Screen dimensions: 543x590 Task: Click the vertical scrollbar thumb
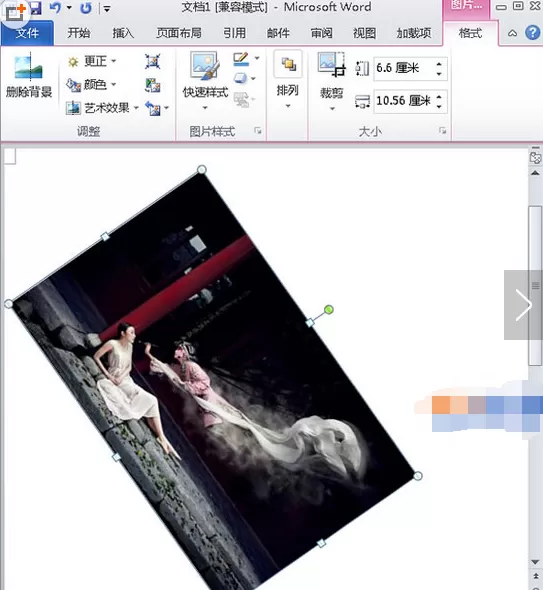tap(535, 285)
